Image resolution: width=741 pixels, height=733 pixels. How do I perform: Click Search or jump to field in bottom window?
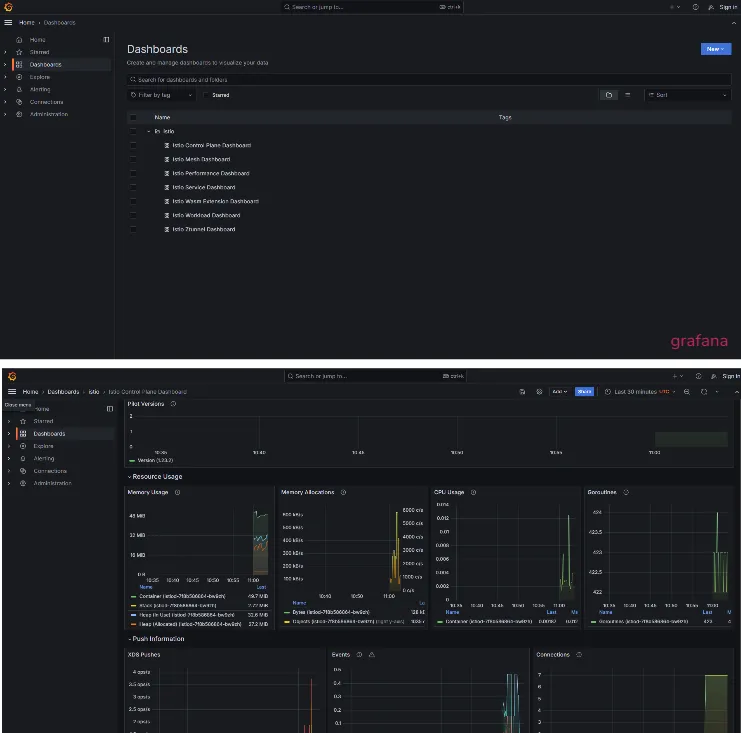pyautogui.click(x=375, y=376)
